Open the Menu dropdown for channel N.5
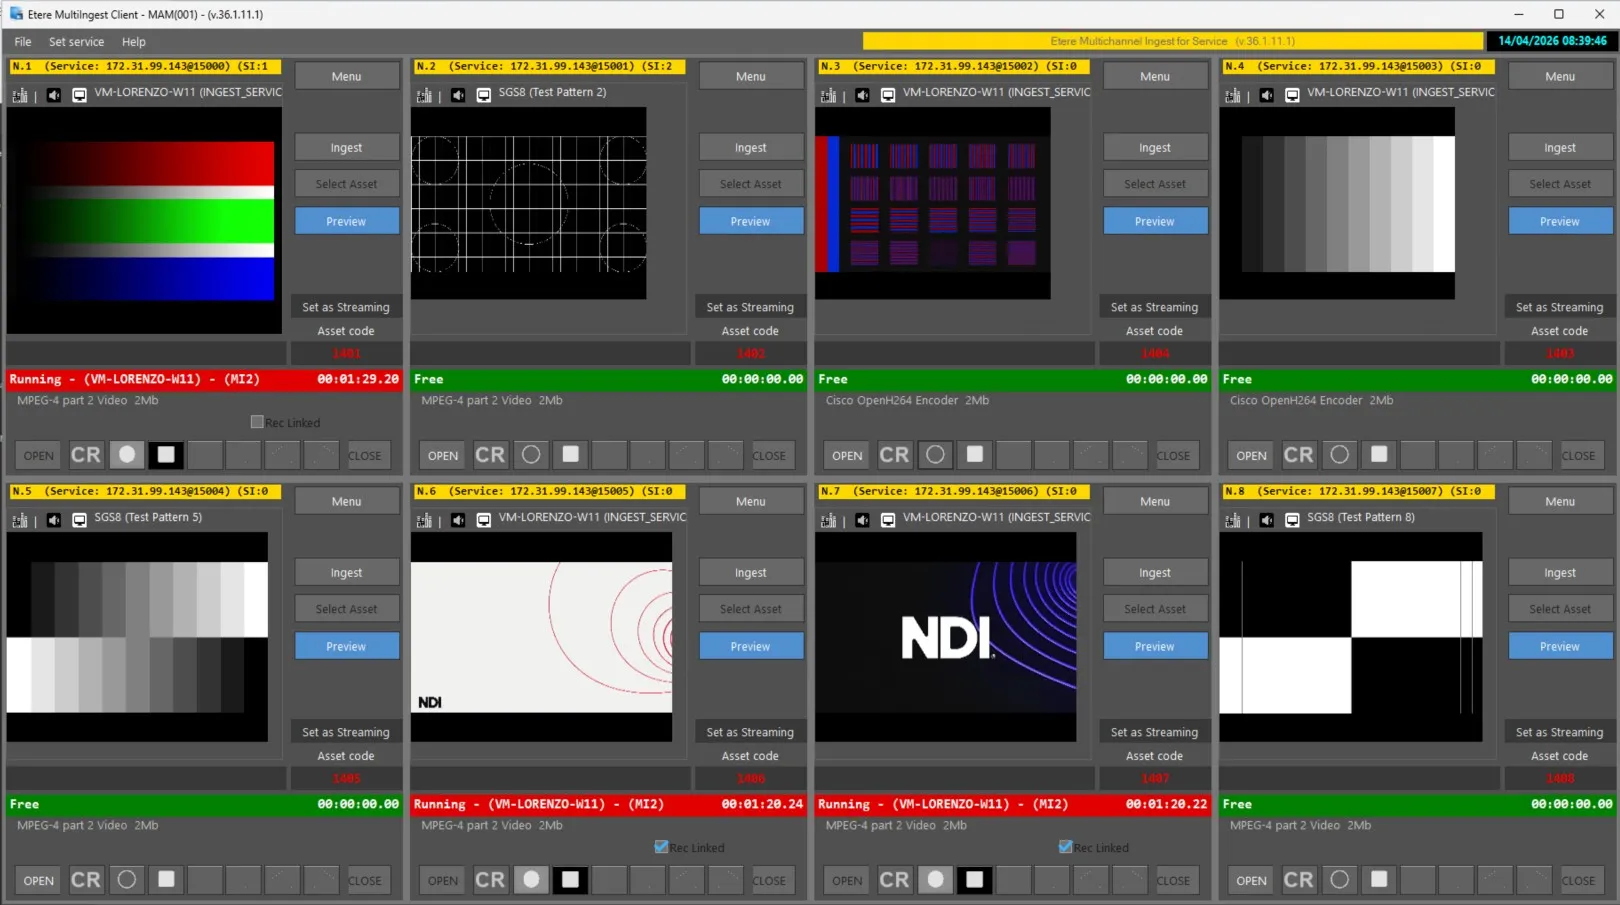This screenshot has width=1620, height=905. 346,501
